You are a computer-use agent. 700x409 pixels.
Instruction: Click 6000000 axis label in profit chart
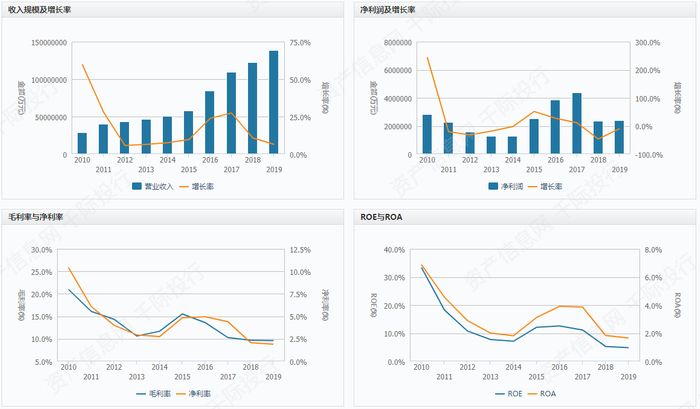pos(397,71)
